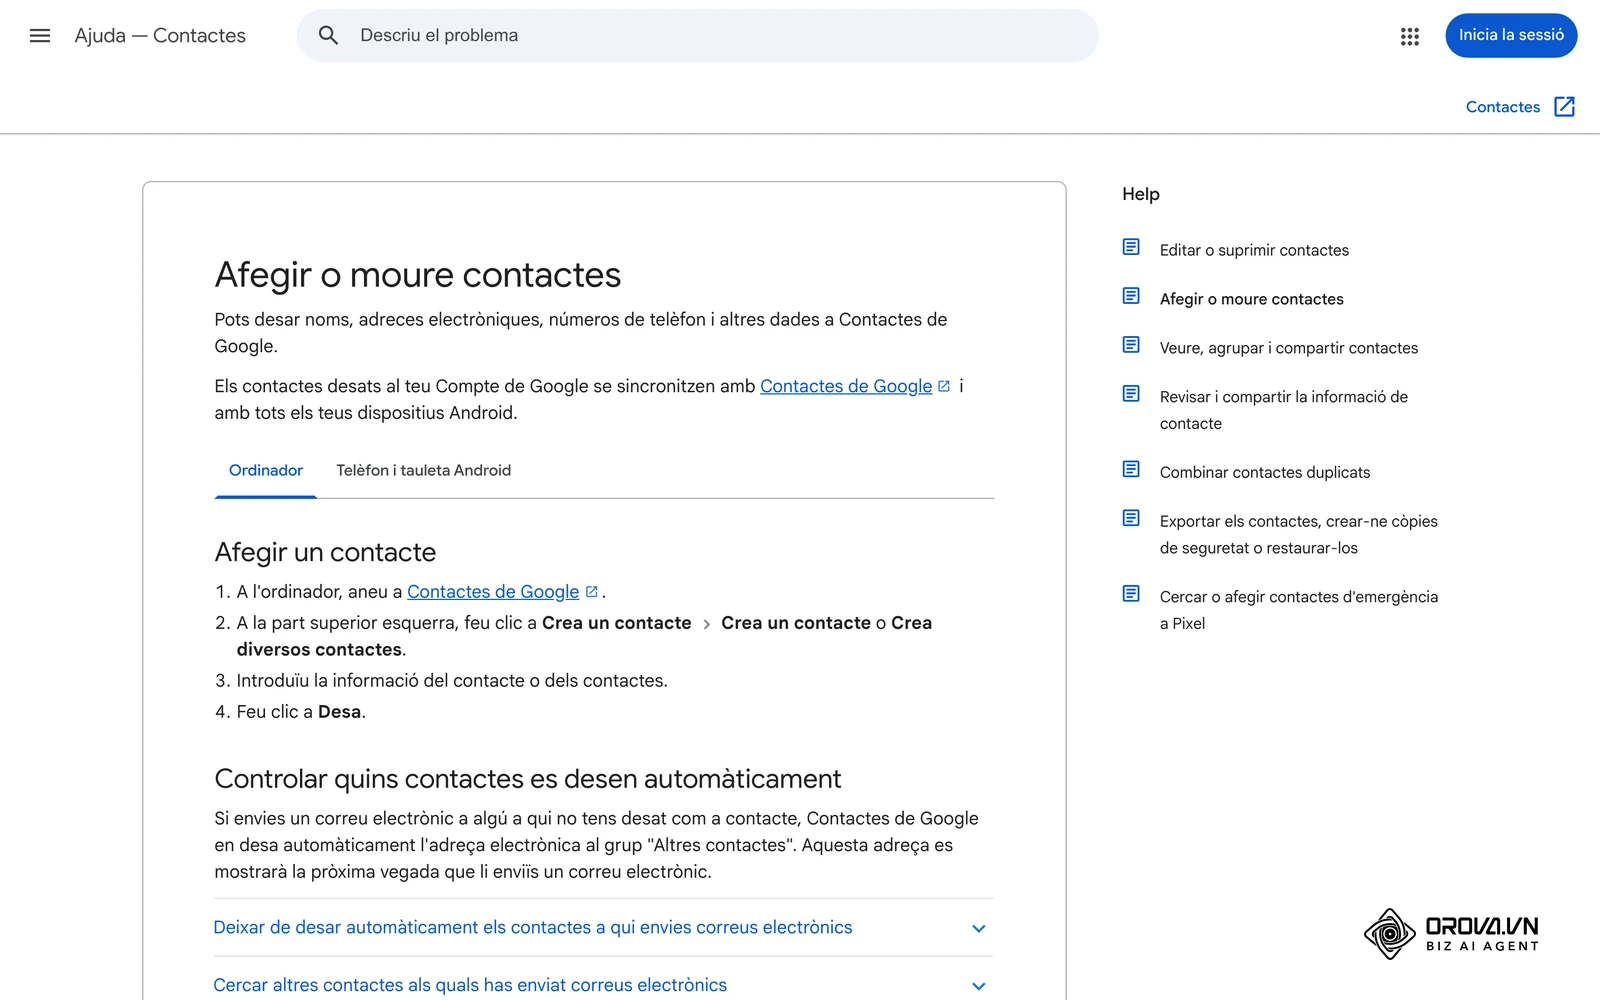The image size is (1600, 1000).
Task: Click article icon for Veure, agrupar i compartir
Action: click(x=1131, y=345)
